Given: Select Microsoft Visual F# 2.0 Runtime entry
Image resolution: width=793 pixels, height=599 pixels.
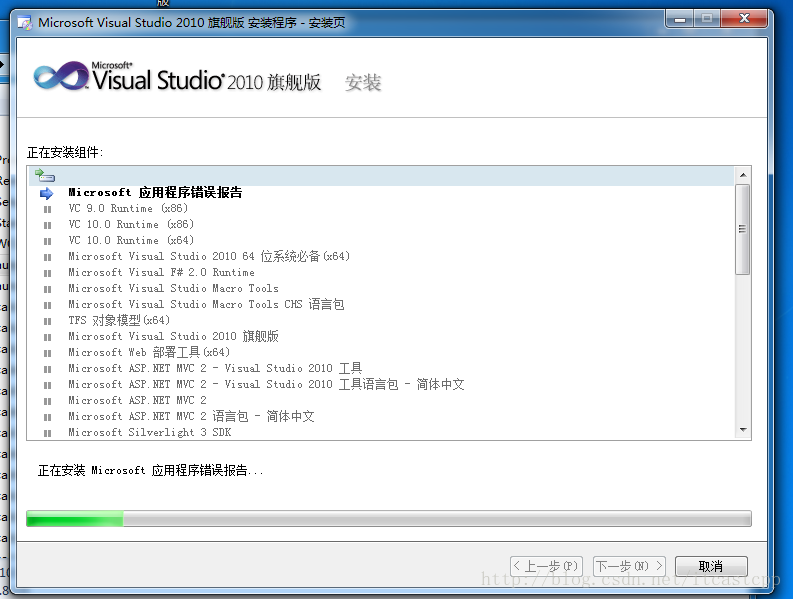Looking at the screenshot, I should coord(161,273).
